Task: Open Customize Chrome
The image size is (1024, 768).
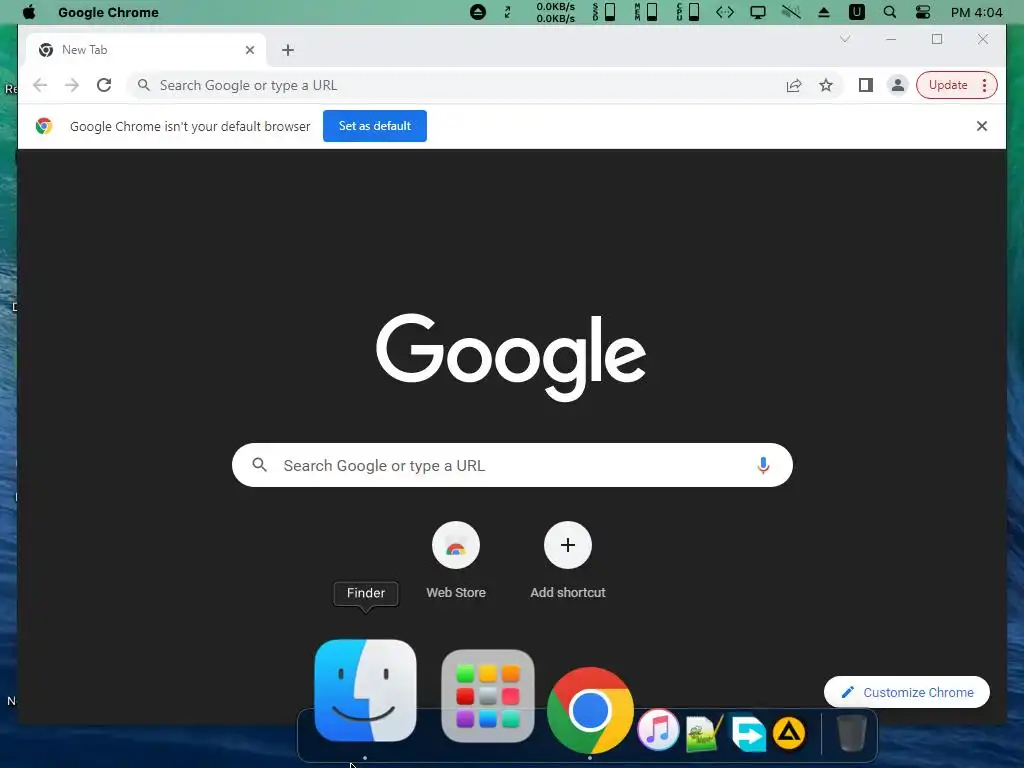Action: (906, 692)
